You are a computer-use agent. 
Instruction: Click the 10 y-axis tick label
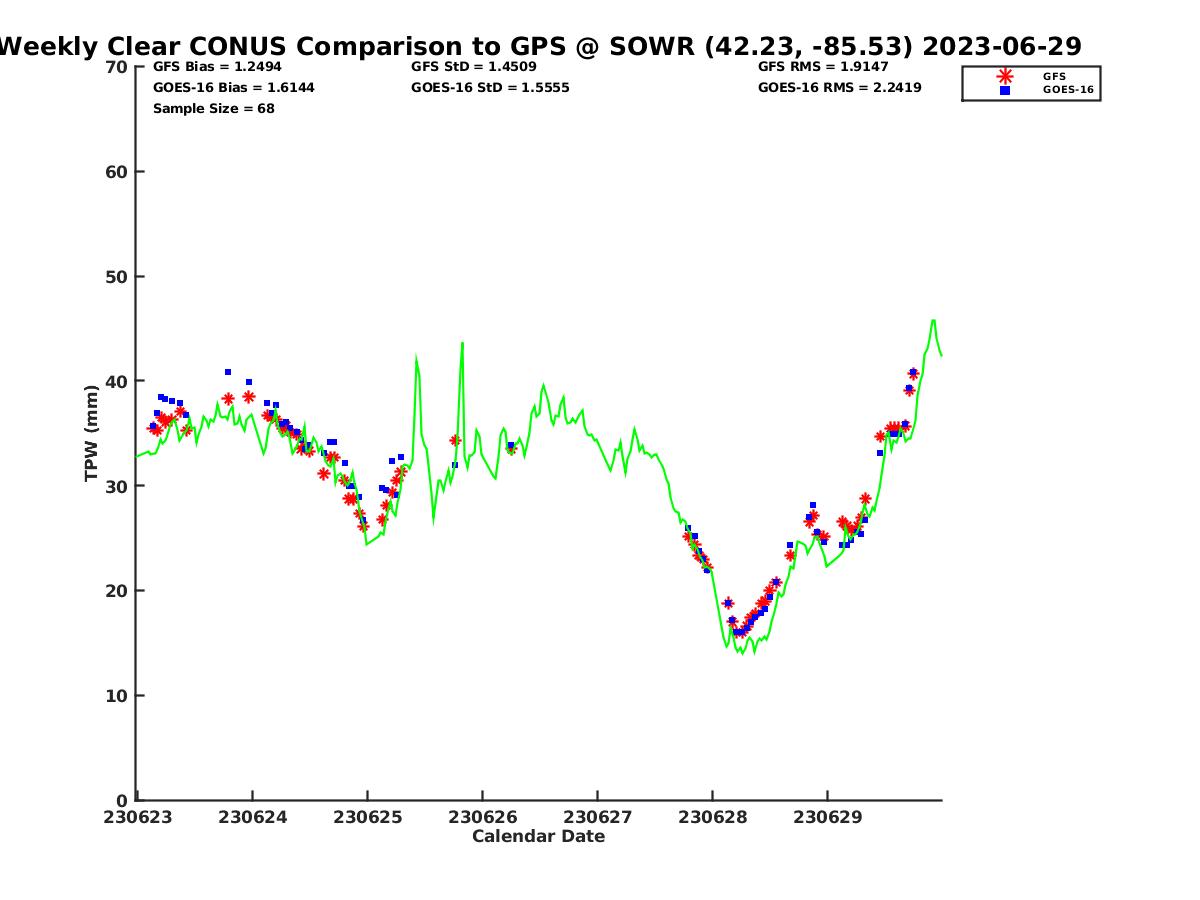(x=116, y=696)
